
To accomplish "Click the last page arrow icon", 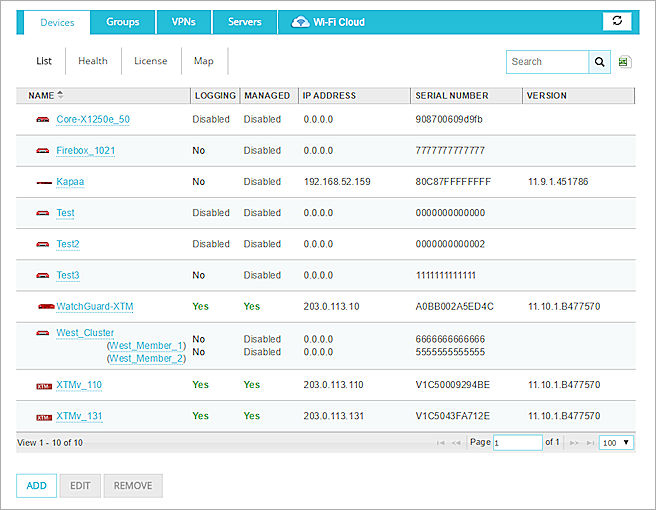I will point(590,442).
